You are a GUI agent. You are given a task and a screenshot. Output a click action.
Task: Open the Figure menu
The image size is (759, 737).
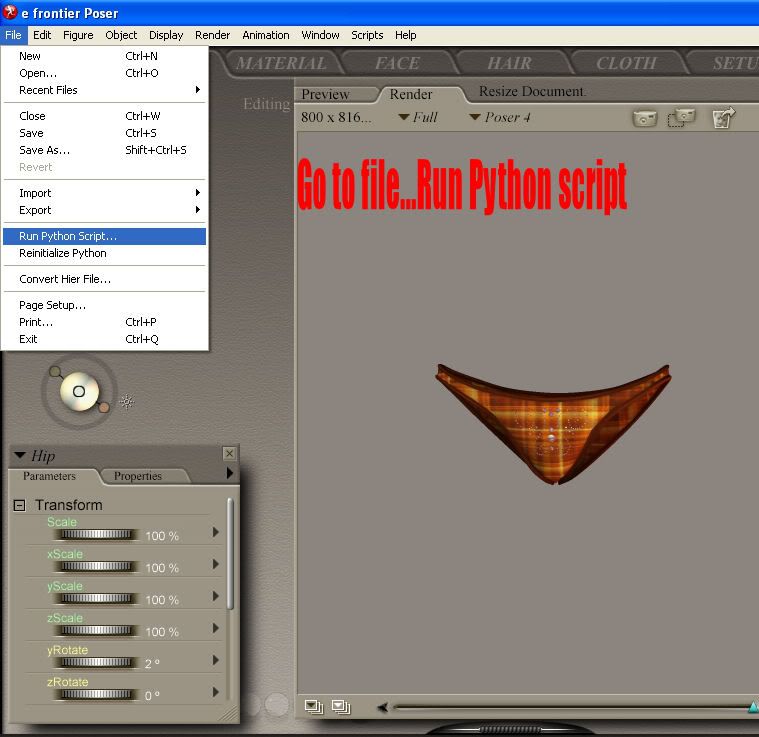(78, 35)
